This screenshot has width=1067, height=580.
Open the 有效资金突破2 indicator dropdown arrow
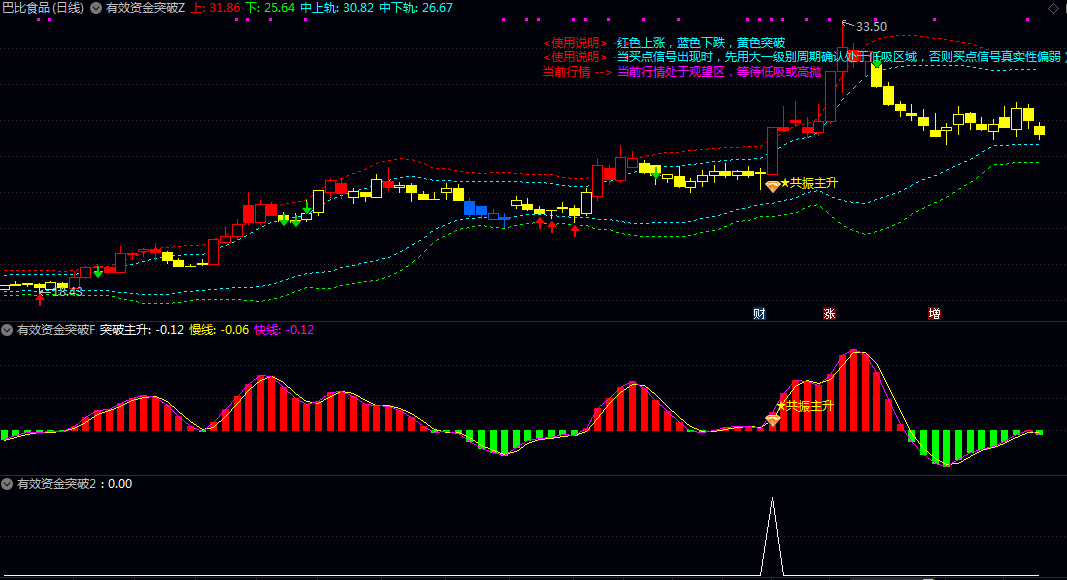pyautogui.click(x=8, y=484)
